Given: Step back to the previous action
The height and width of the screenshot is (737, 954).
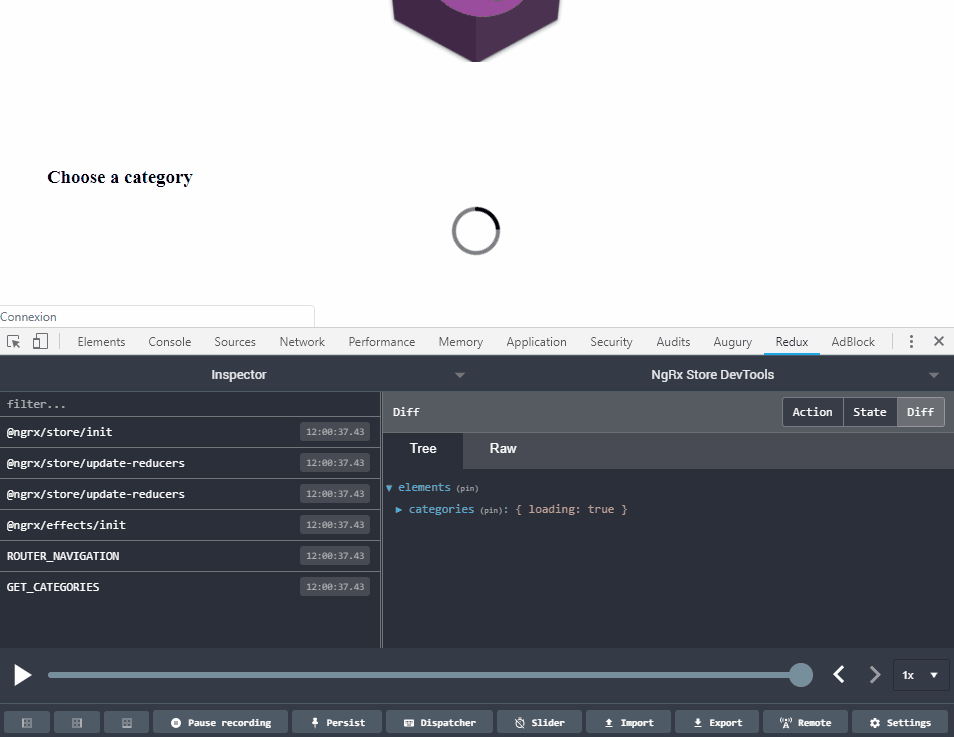Looking at the screenshot, I should coord(839,674).
